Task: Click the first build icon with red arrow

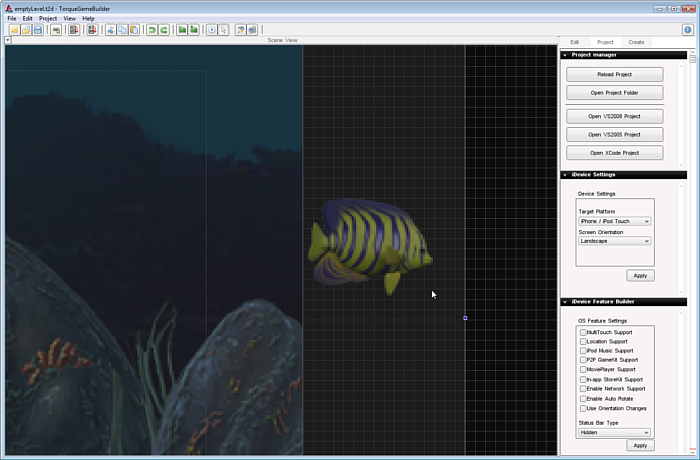Action: click(74, 30)
